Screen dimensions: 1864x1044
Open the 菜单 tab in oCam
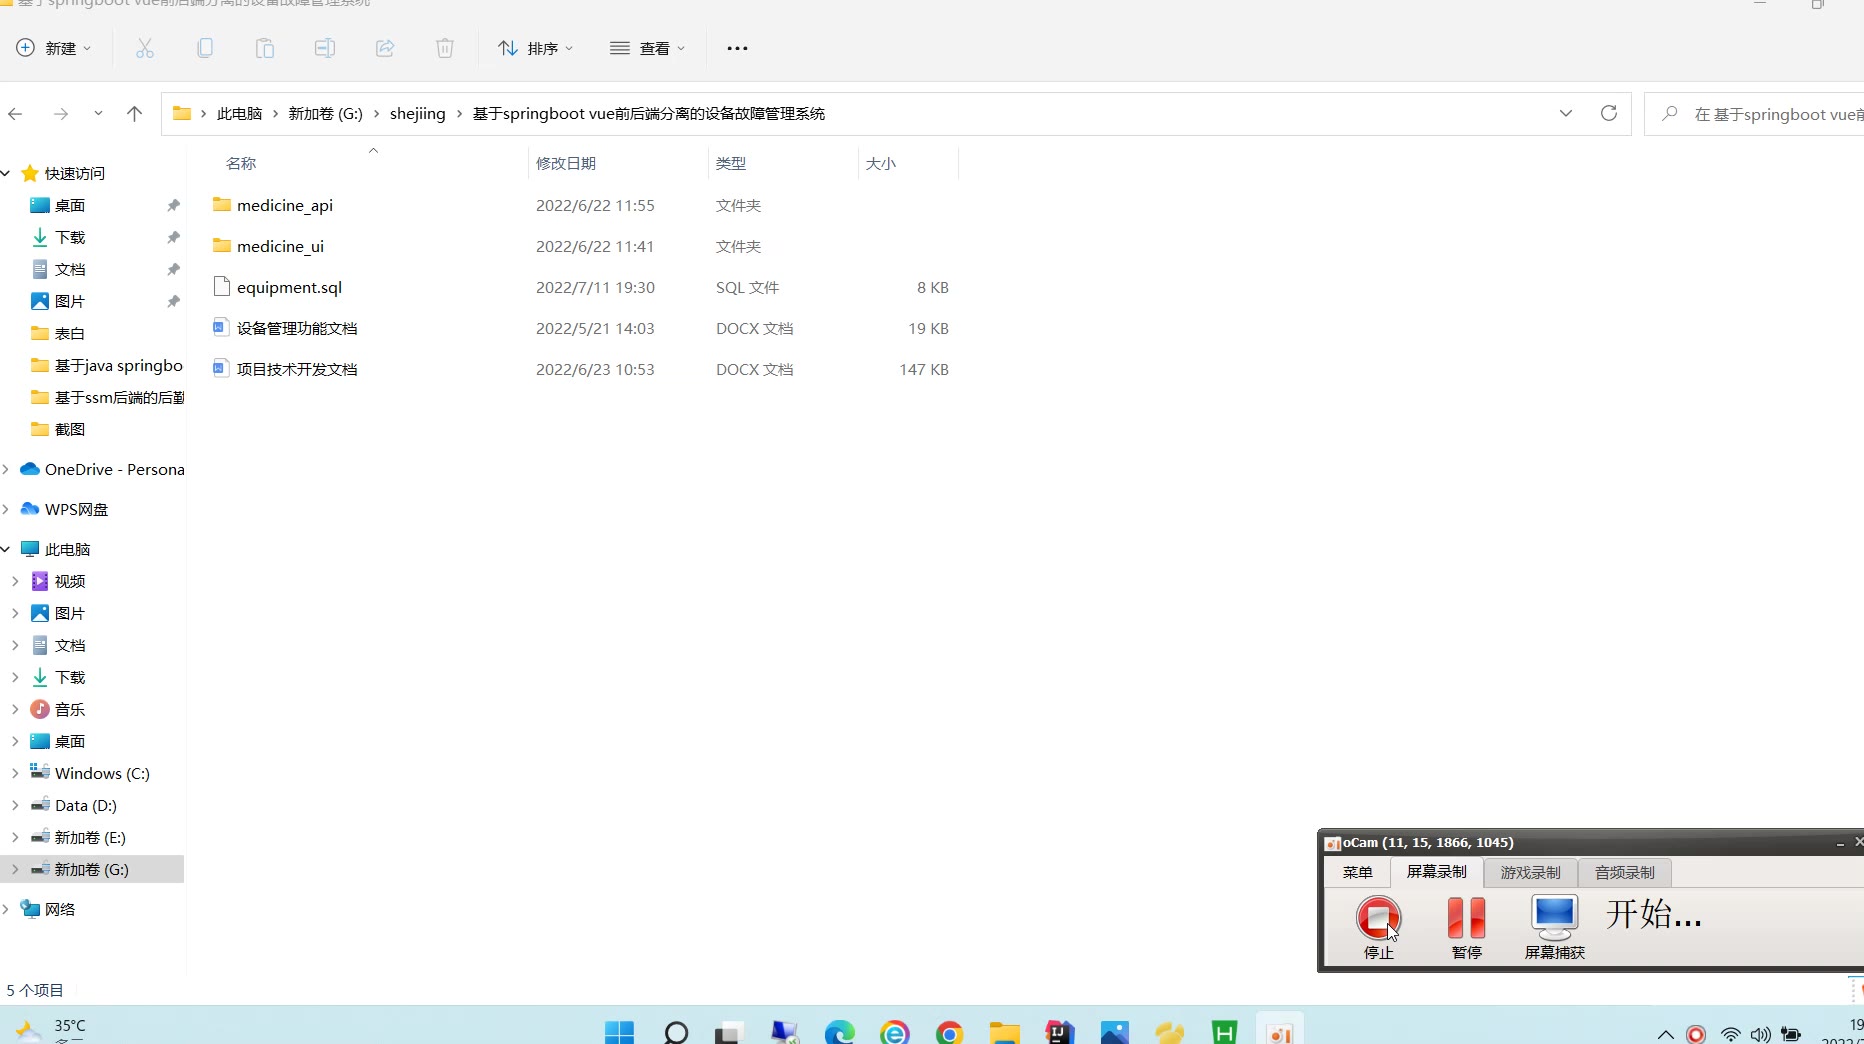point(1358,872)
